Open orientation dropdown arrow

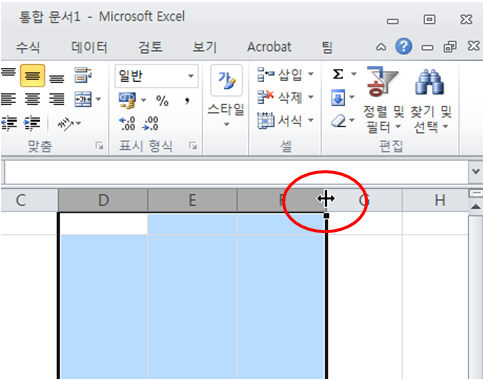click(79, 123)
